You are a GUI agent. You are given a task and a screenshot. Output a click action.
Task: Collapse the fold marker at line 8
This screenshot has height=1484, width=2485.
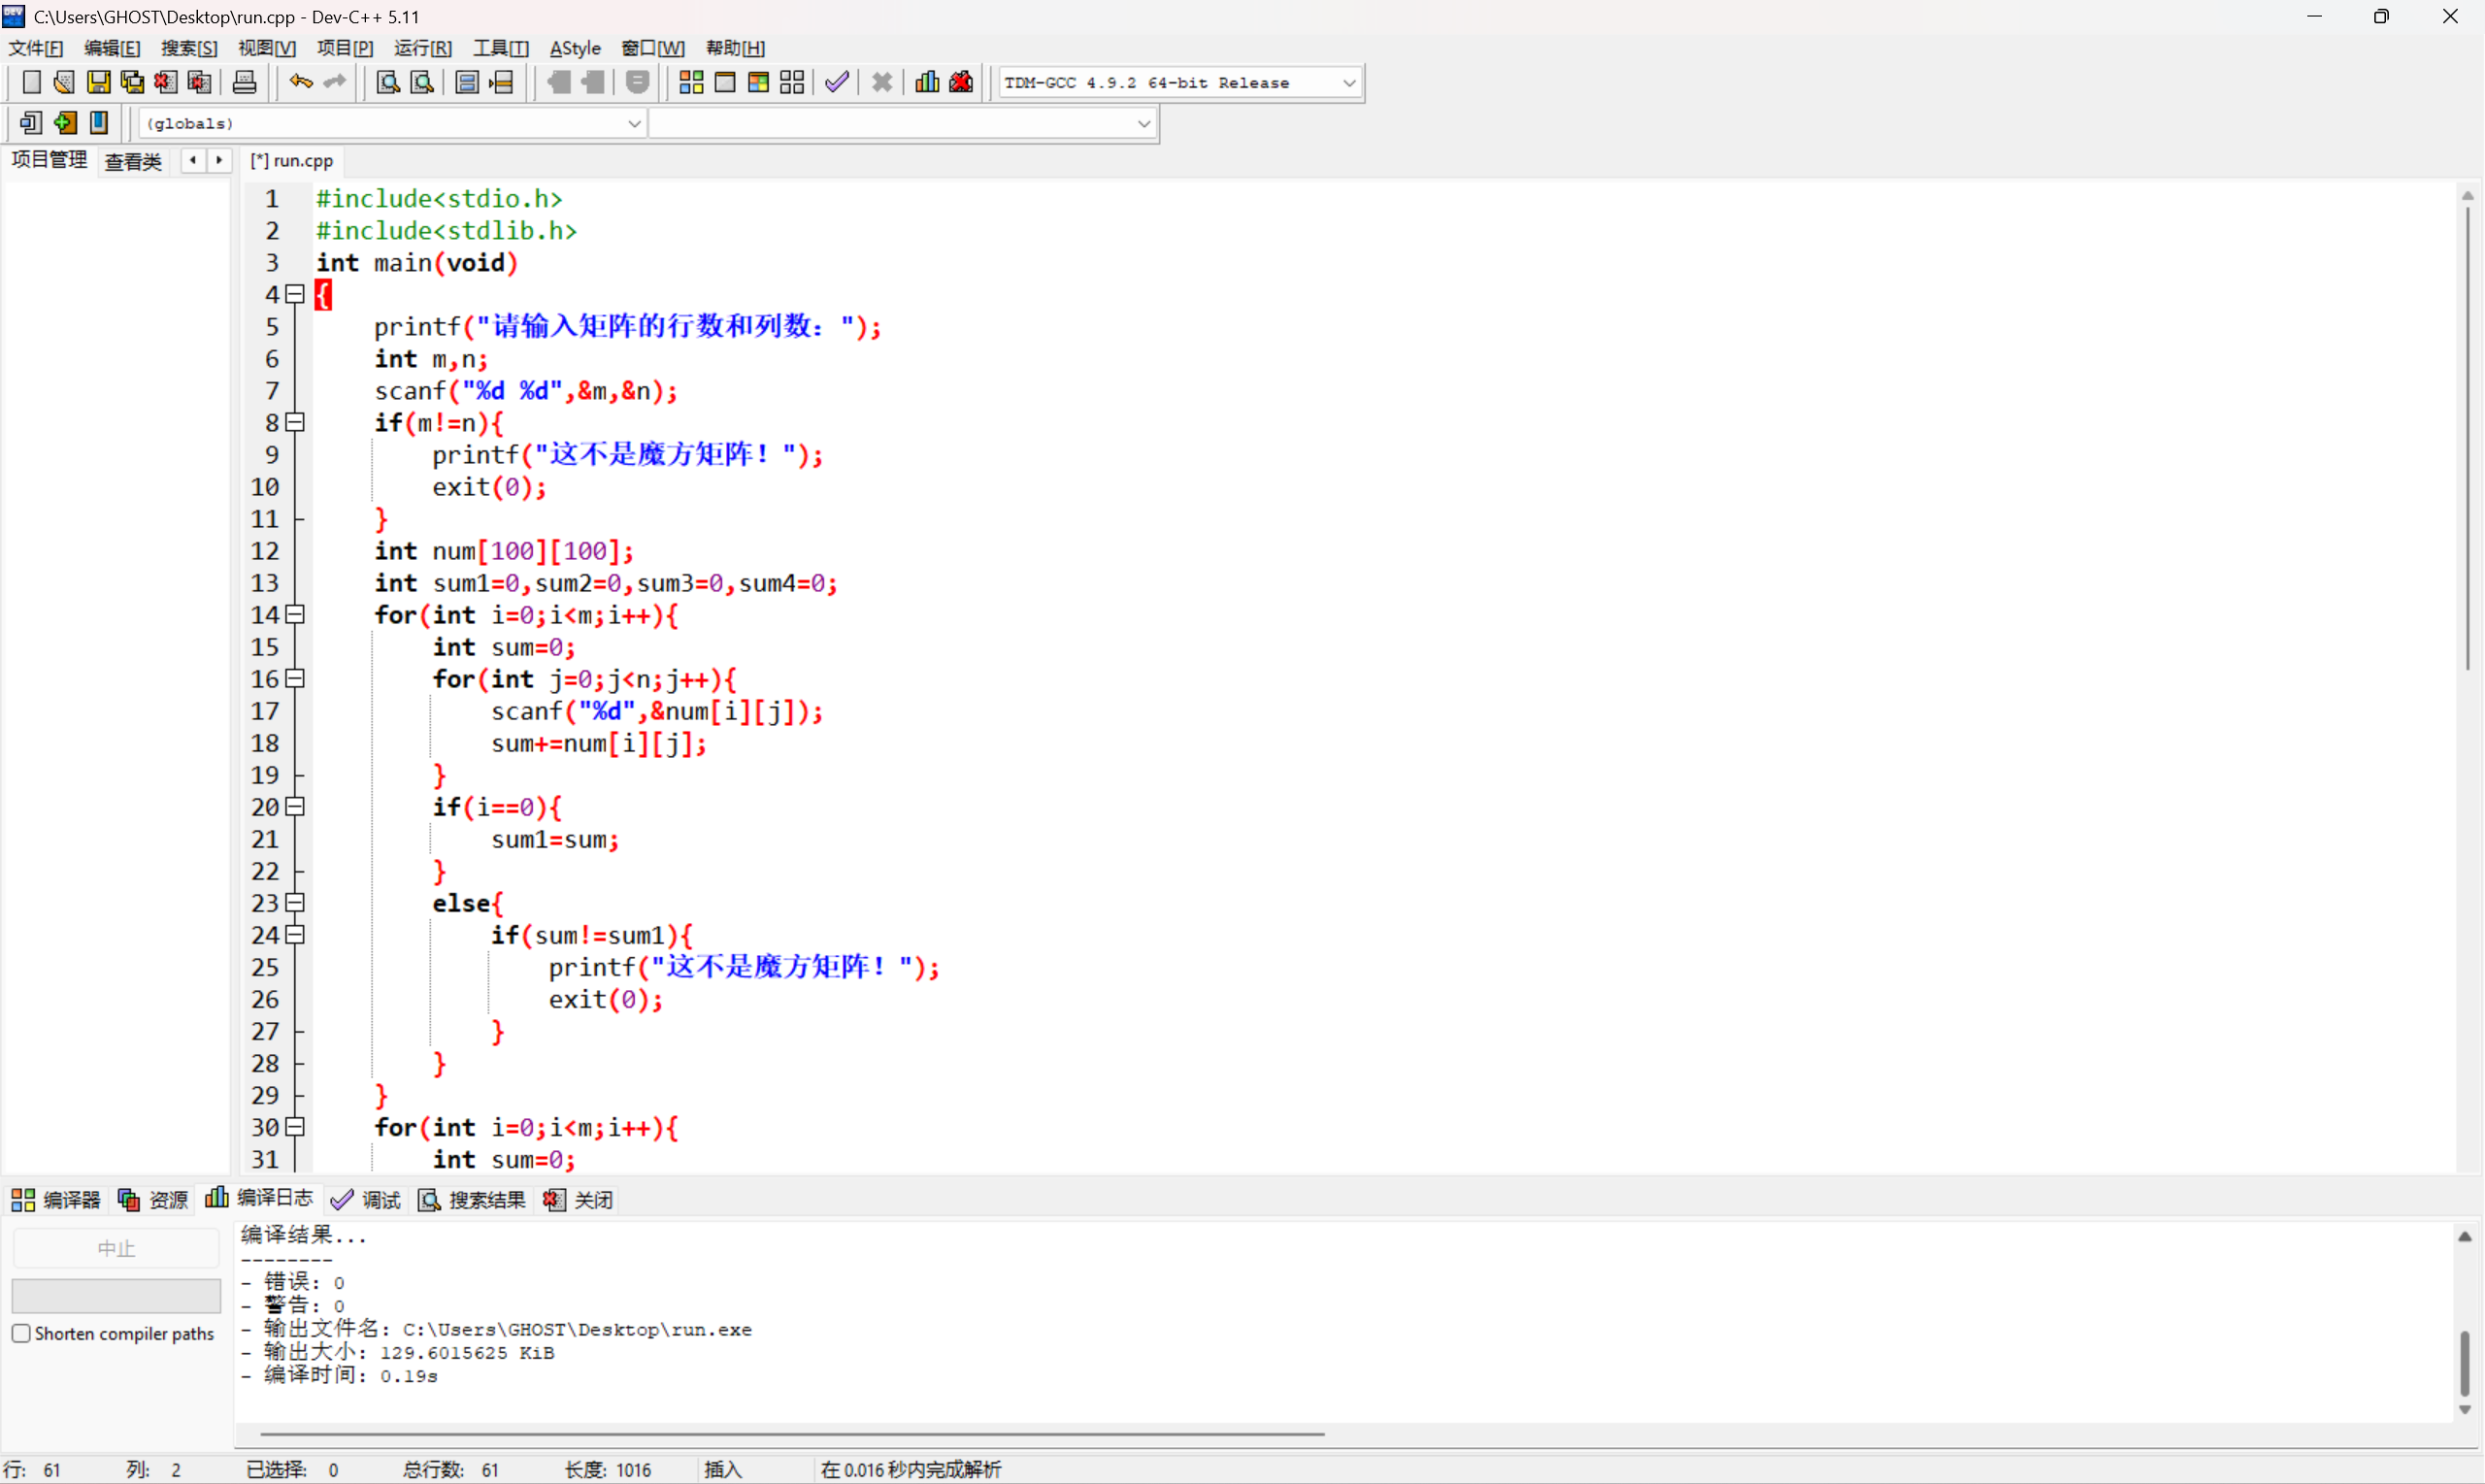tap(295, 423)
